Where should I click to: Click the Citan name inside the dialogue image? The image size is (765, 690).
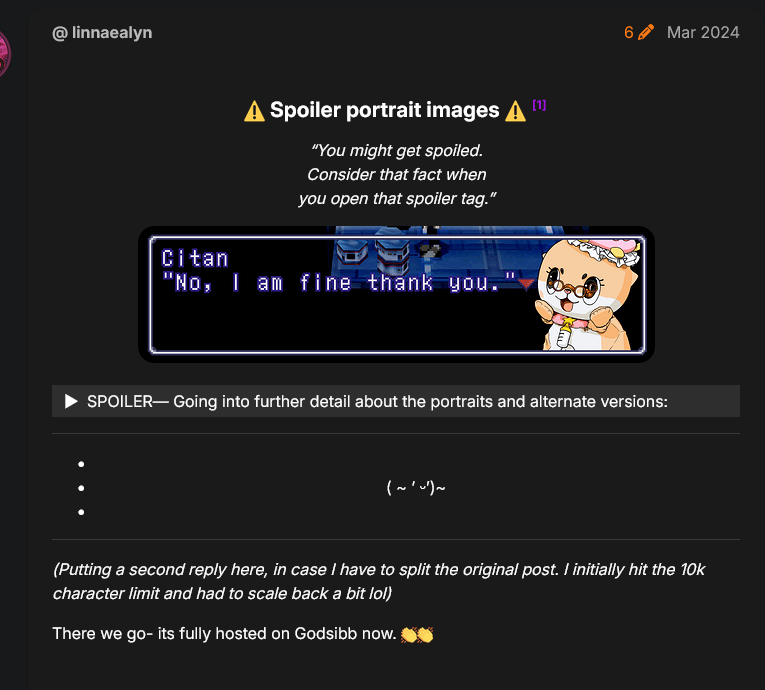pos(195,259)
